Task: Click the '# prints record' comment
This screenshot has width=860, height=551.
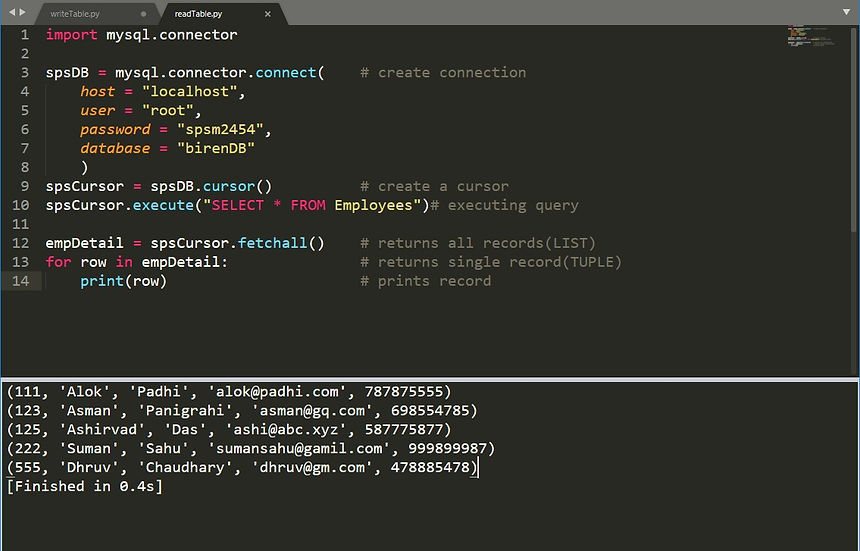Action: coord(426,281)
